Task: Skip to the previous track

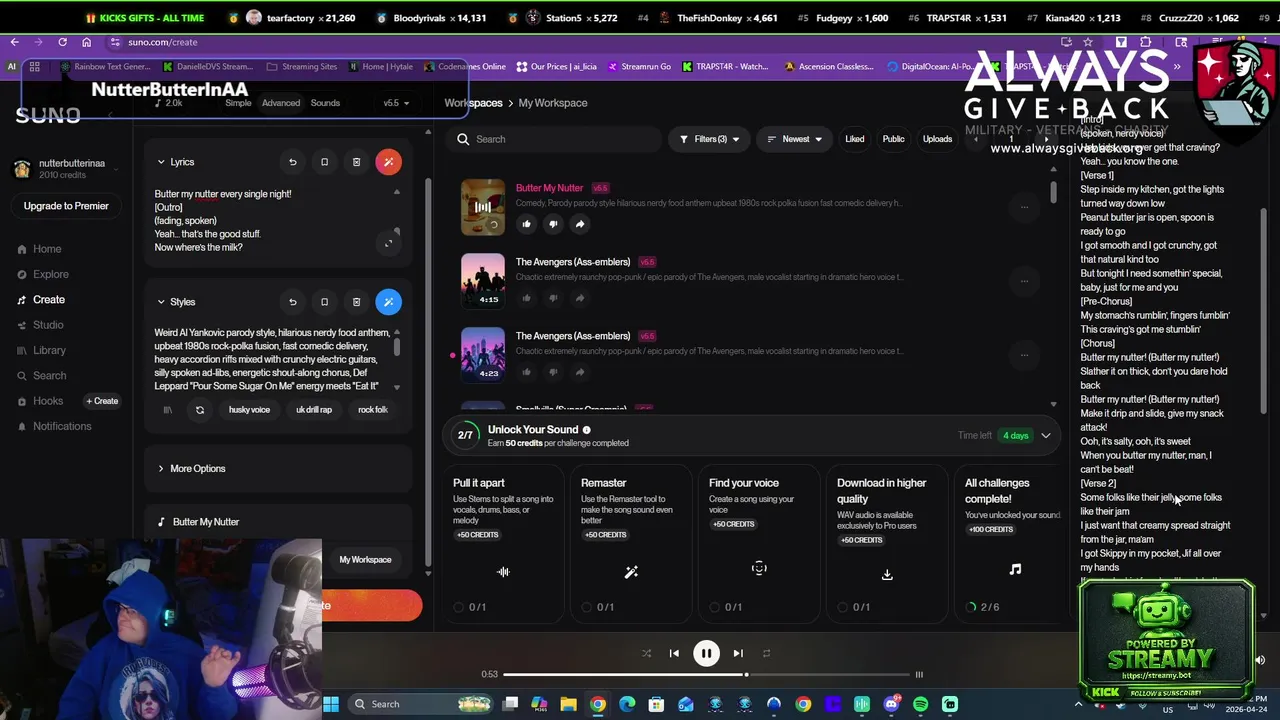Action: pos(674,653)
